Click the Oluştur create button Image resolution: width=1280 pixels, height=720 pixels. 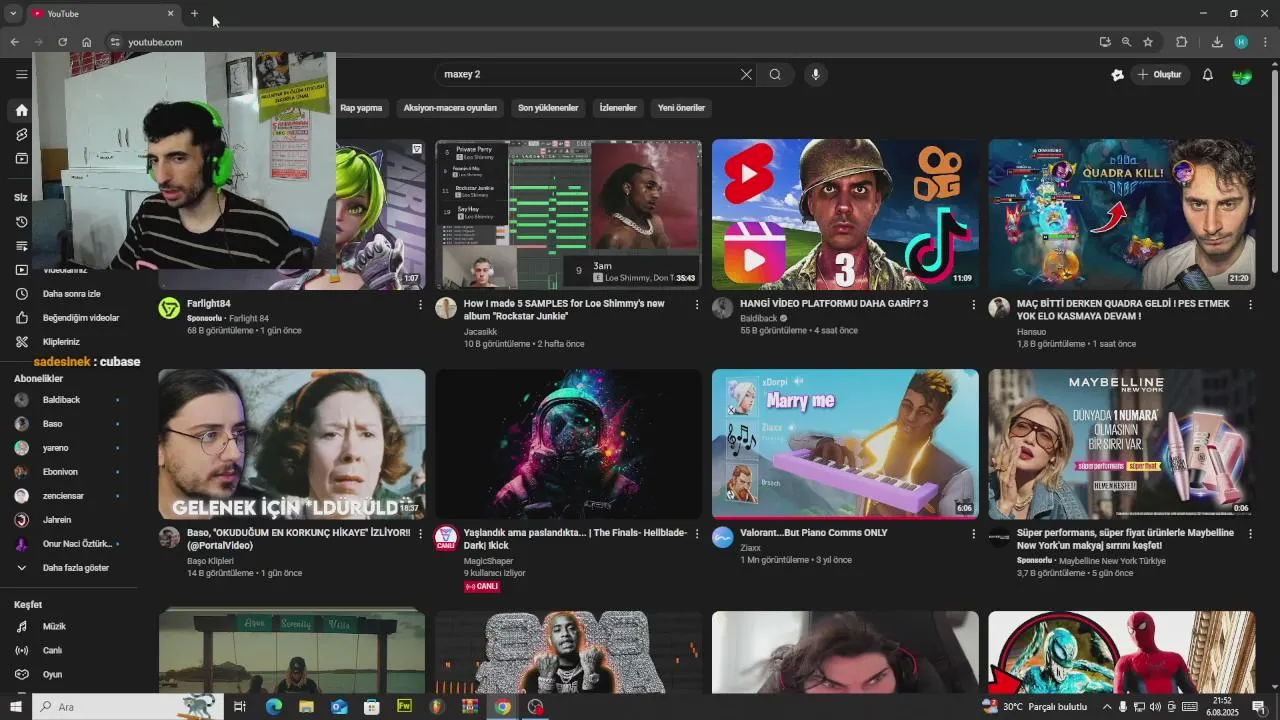tap(1160, 74)
